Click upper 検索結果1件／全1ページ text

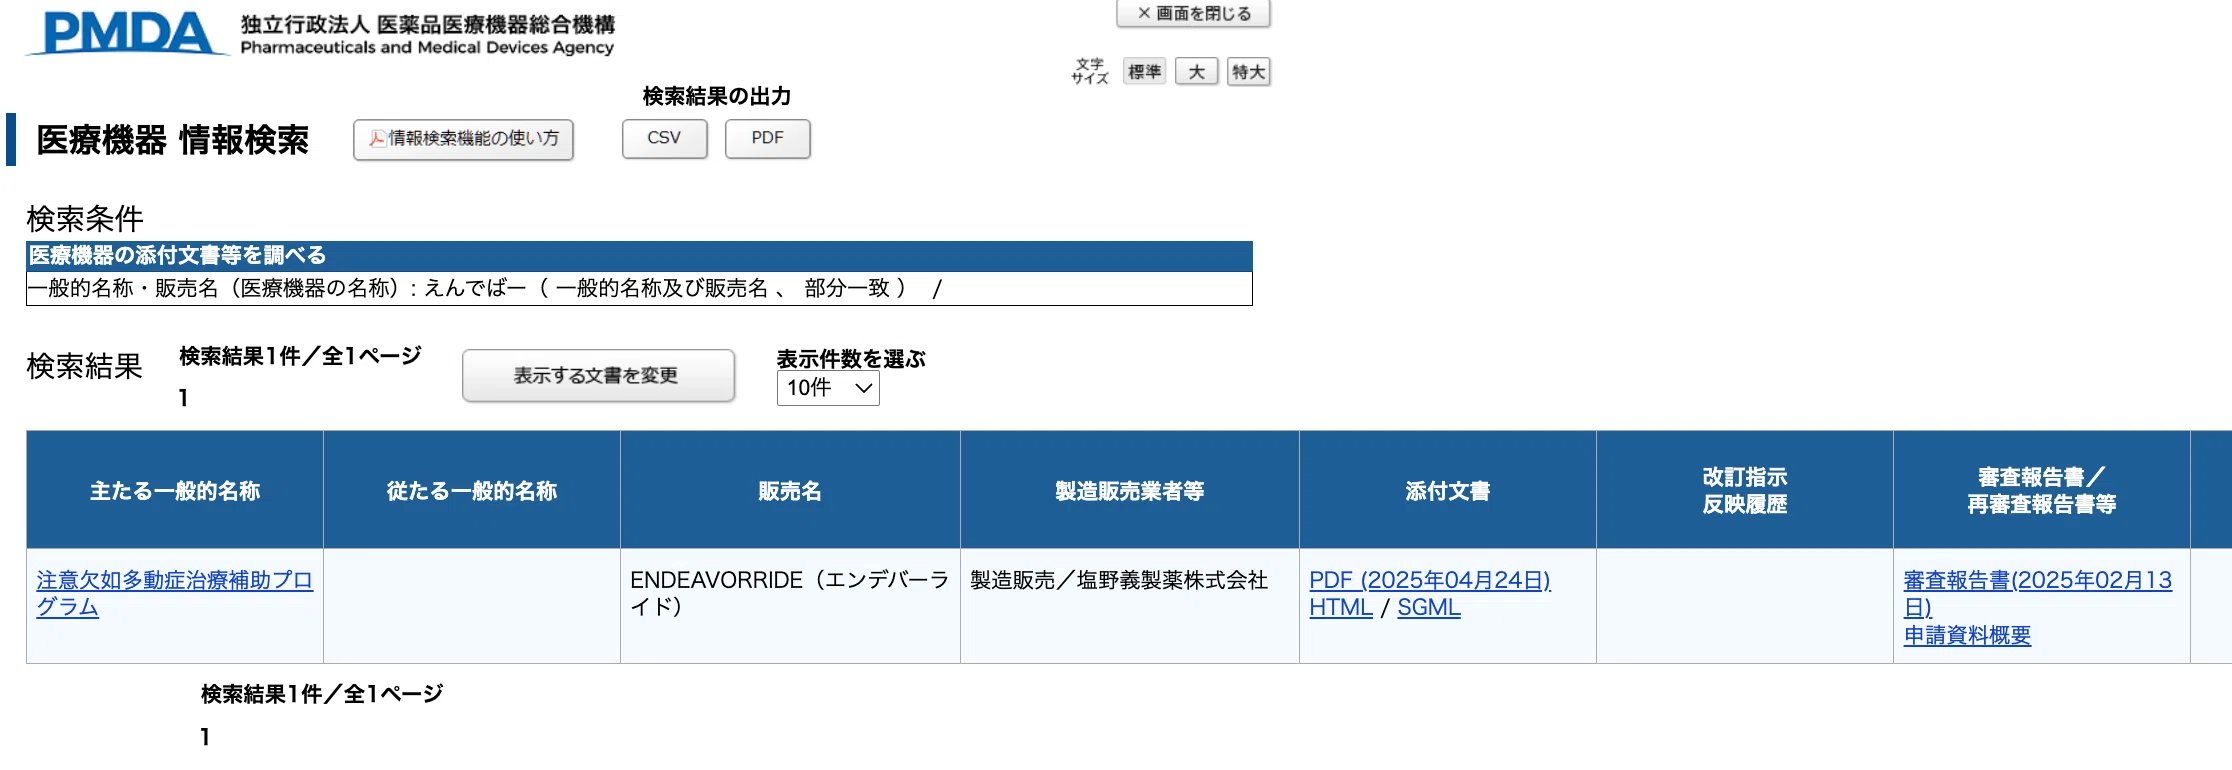300,356
